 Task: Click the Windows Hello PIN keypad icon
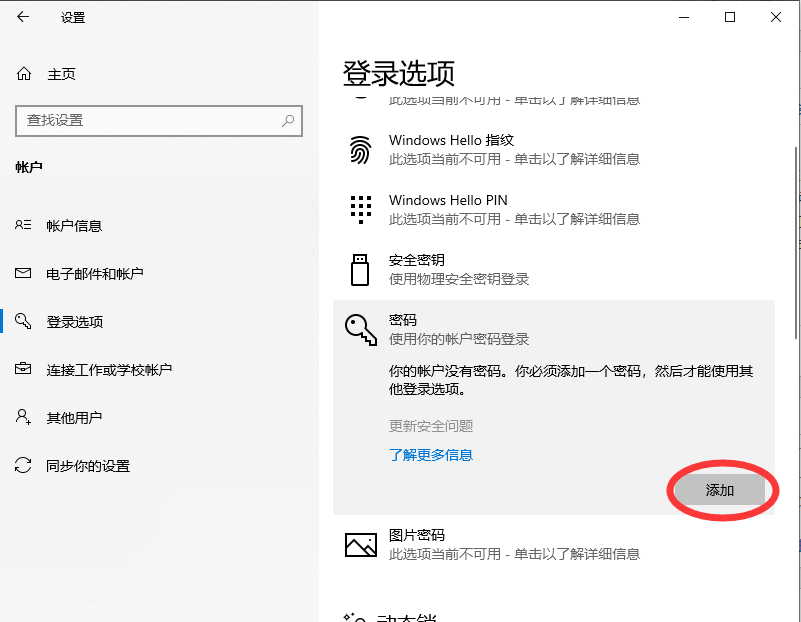coord(361,209)
